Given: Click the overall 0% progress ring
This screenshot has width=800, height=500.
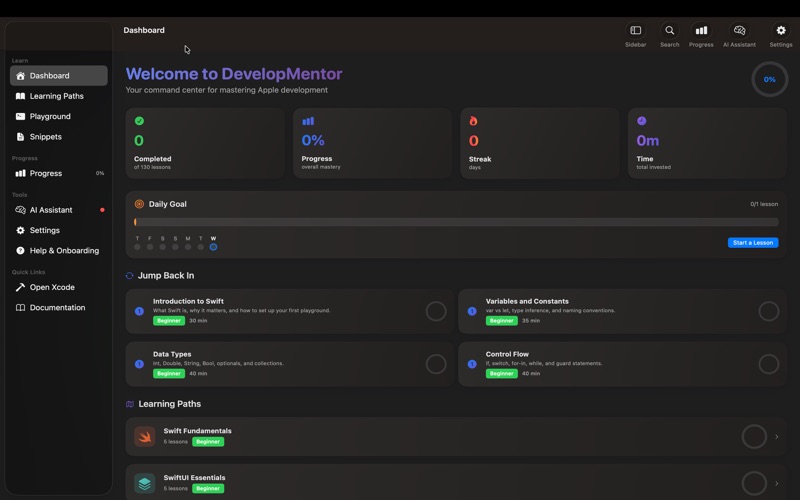Looking at the screenshot, I should [x=769, y=80].
